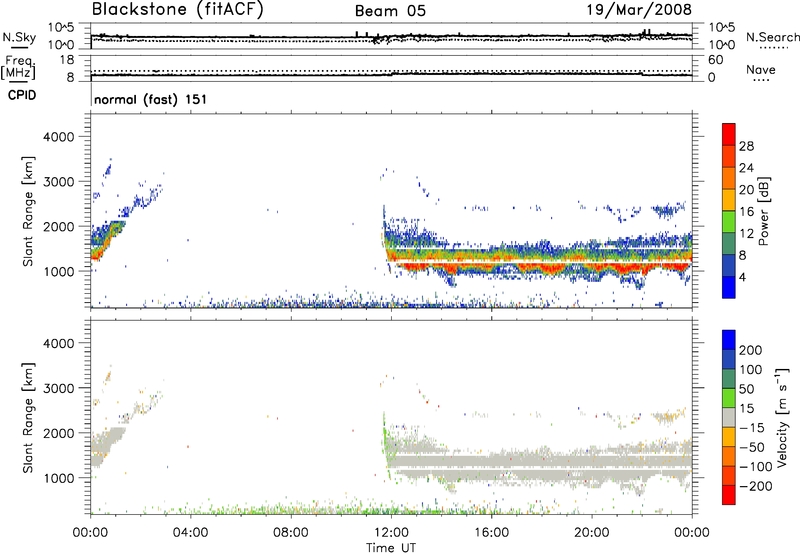Click the "-200" velocity colorbar value
Screen dimensions: 800x554
[x=755, y=486]
